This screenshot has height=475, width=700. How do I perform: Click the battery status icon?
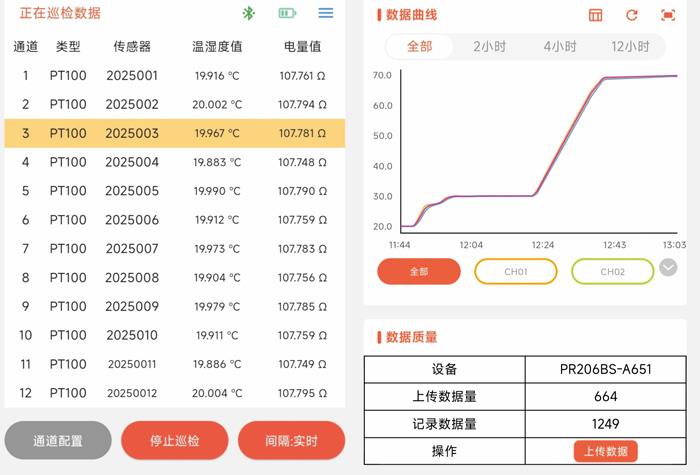tap(287, 13)
